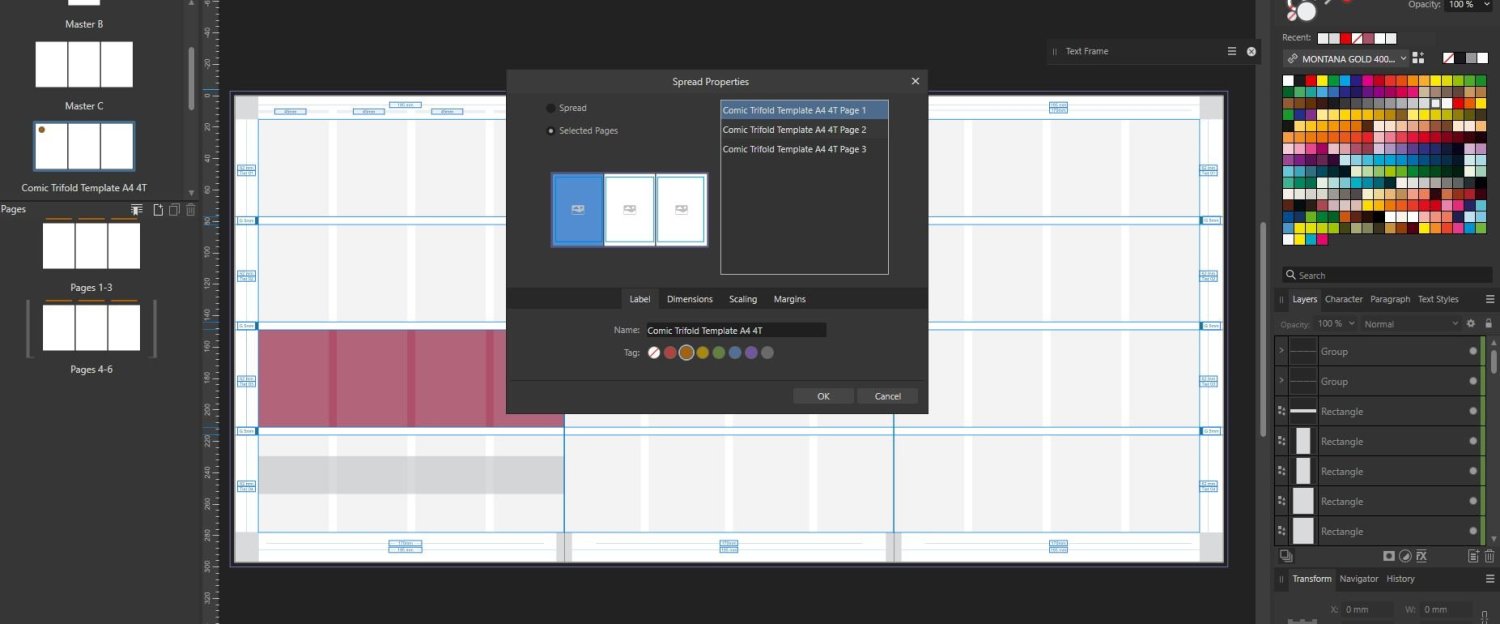Select Master C thumbnail in masters list
The image size is (1500, 624).
(84, 65)
